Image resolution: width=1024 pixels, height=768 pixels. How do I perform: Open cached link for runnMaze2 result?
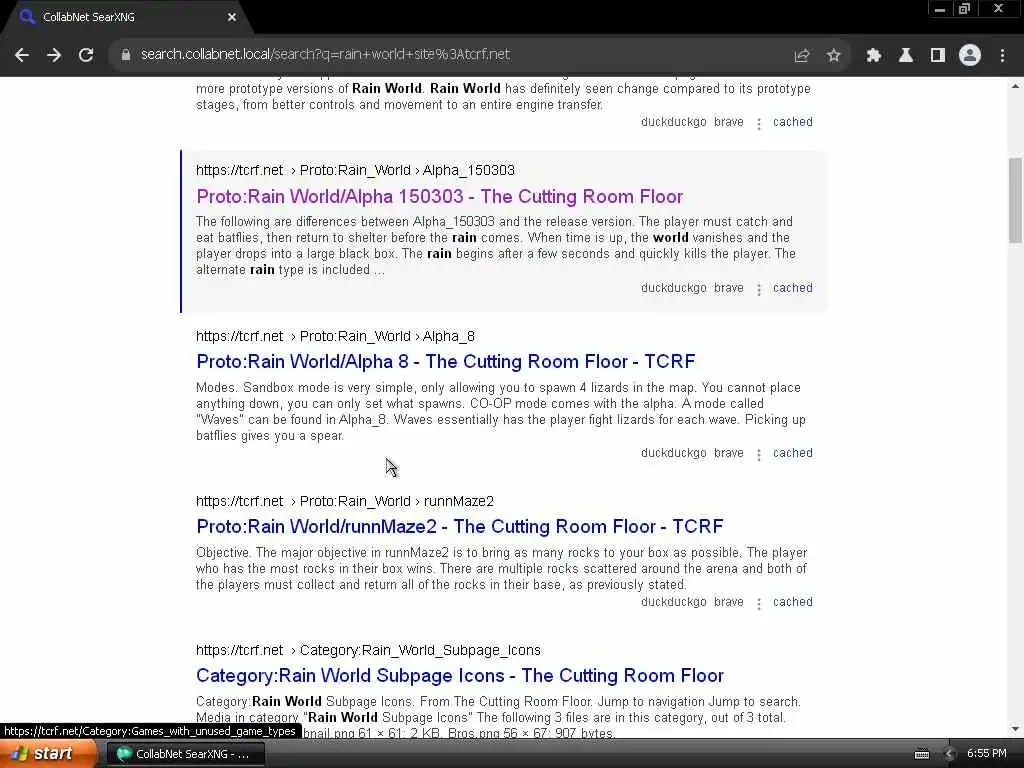793,602
